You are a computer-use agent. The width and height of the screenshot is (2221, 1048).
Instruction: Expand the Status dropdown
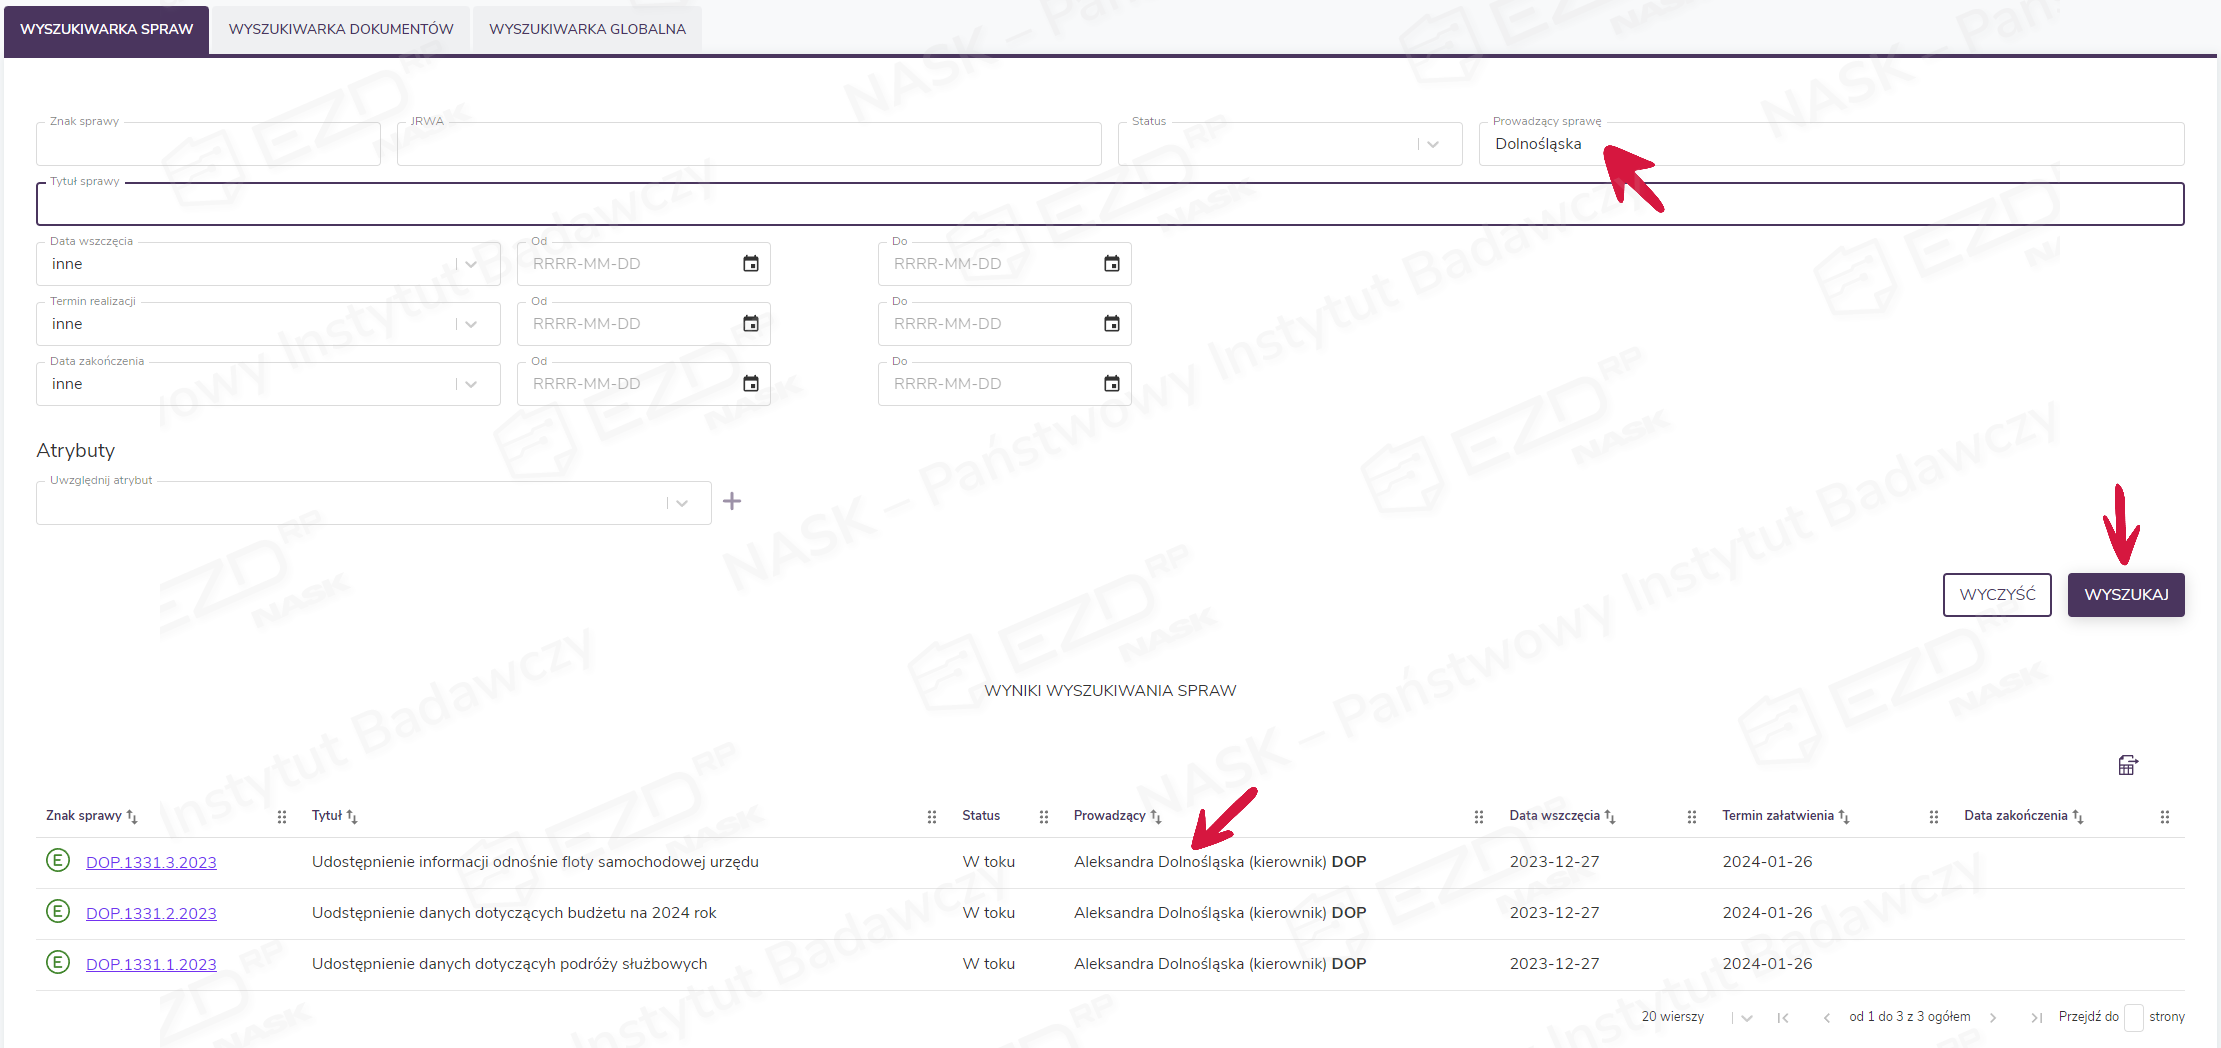[1432, 144]
